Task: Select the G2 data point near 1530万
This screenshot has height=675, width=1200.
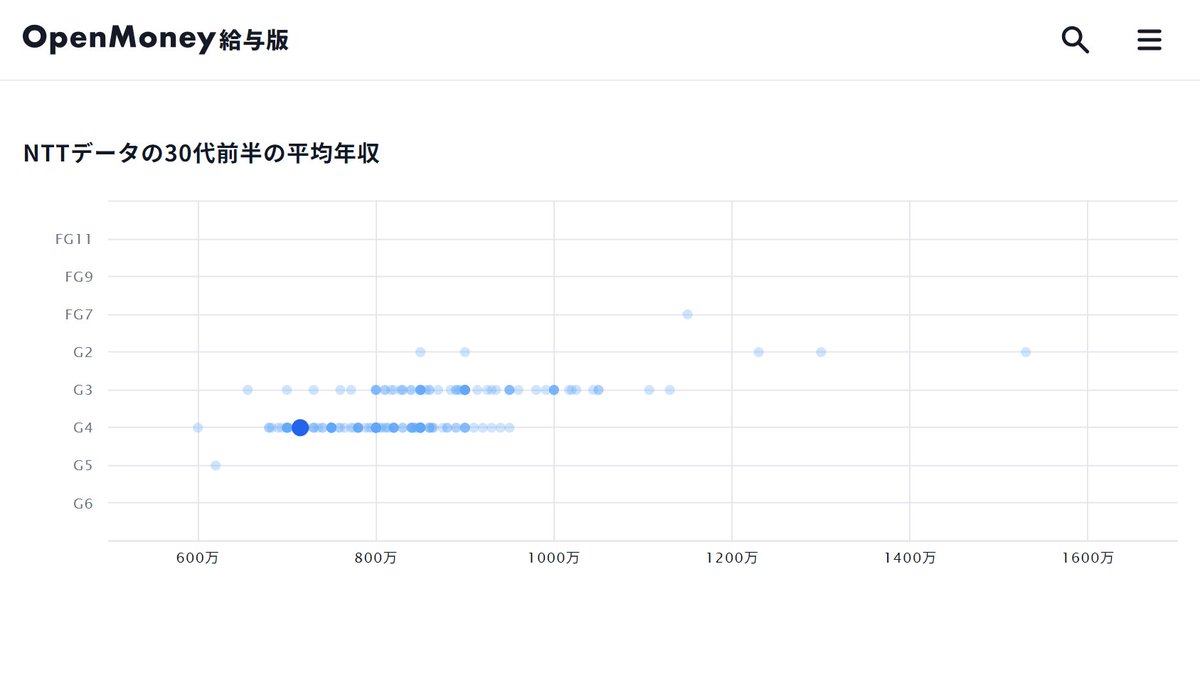Action: click(x=1025, y=352)
